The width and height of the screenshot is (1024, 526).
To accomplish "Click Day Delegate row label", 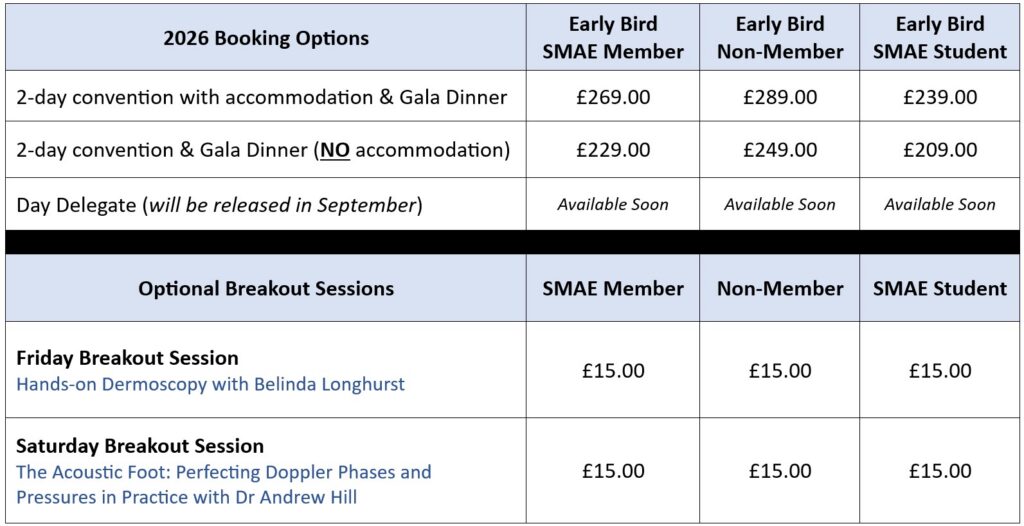I will point(219,205).
